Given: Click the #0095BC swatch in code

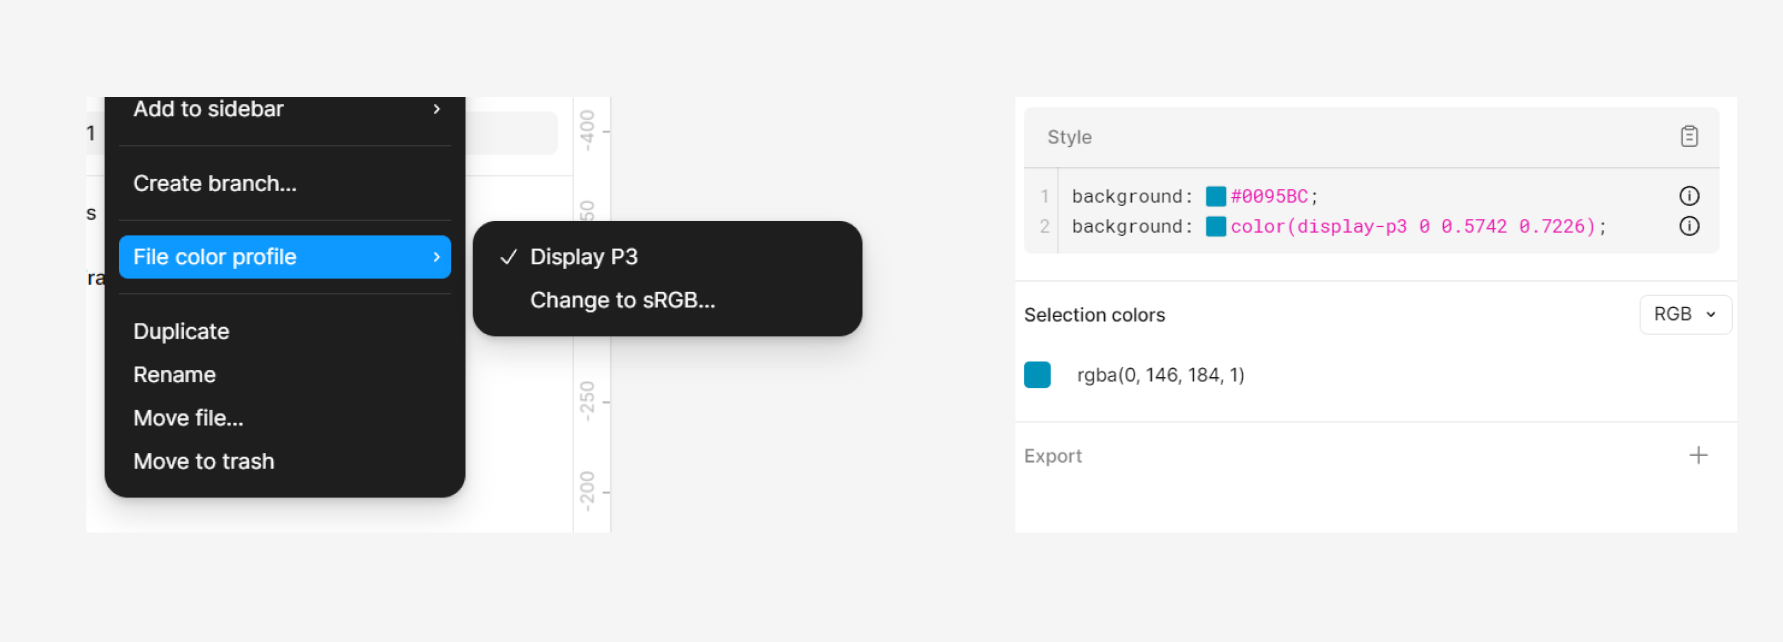Looking at the screenshot, I should [x=1216, y=196].
